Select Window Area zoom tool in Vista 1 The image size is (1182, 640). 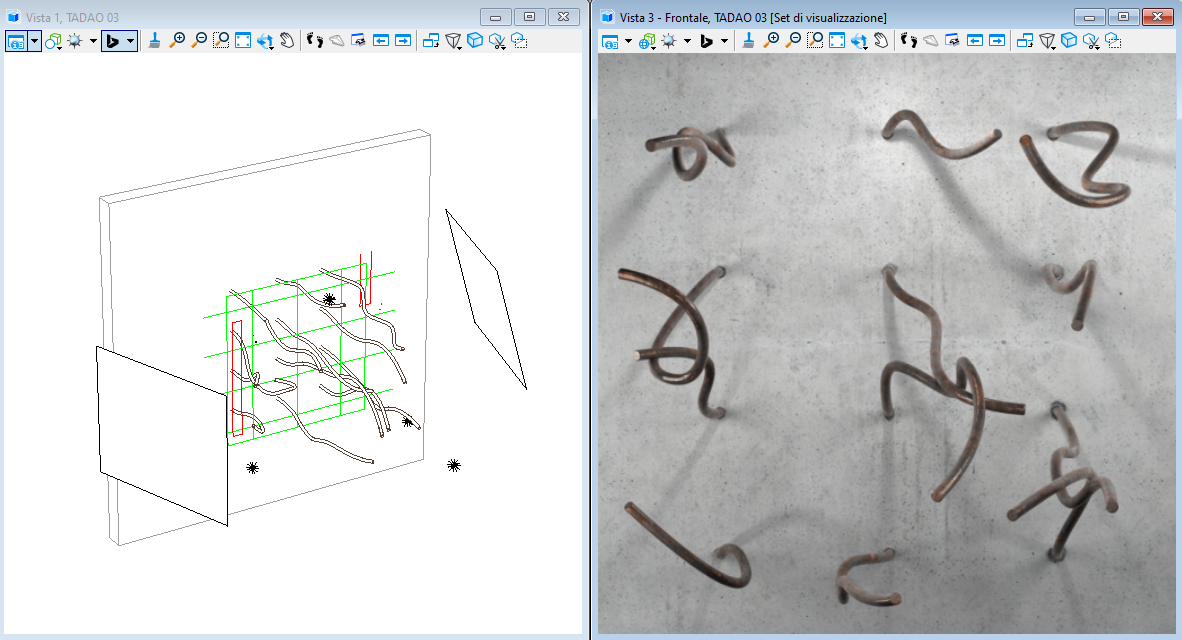[221, 41]
